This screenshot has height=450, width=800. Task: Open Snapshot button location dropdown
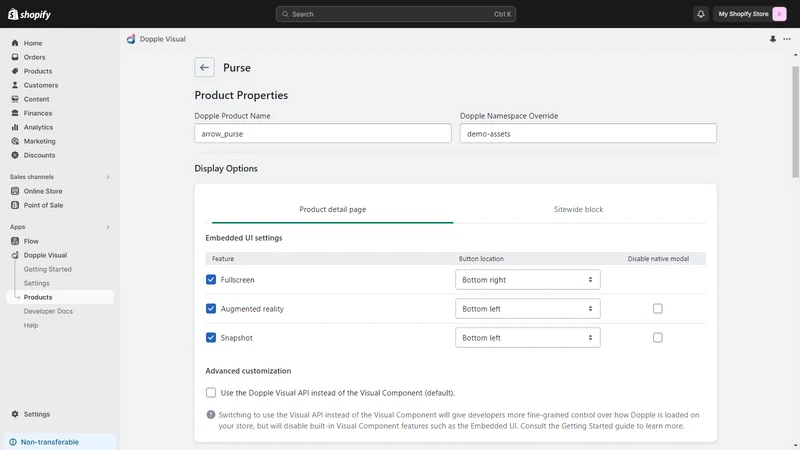click(x=528, y=338)
